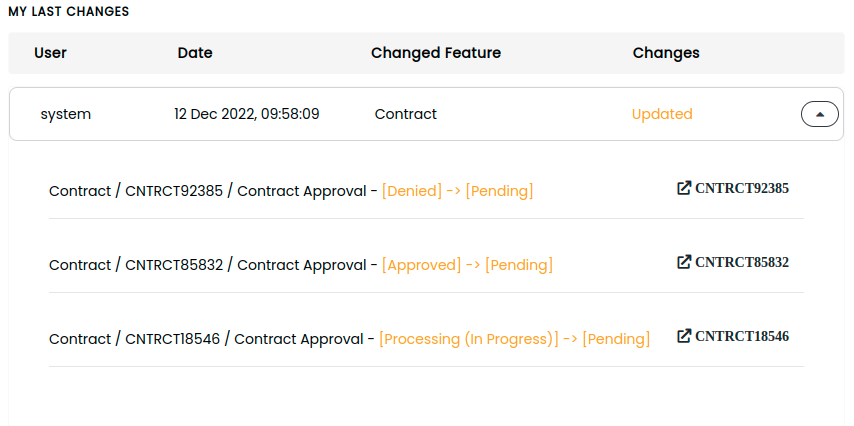Open external link icon for CNTRCT92385

click(x=684, y=188)
